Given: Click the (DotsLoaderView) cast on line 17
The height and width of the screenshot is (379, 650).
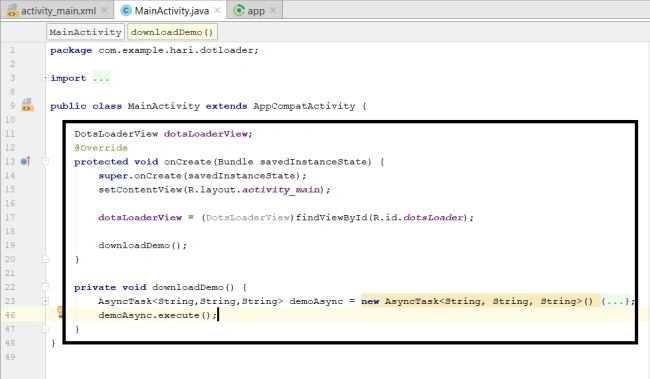Looking at the screenshot, I should click(248, 218).
